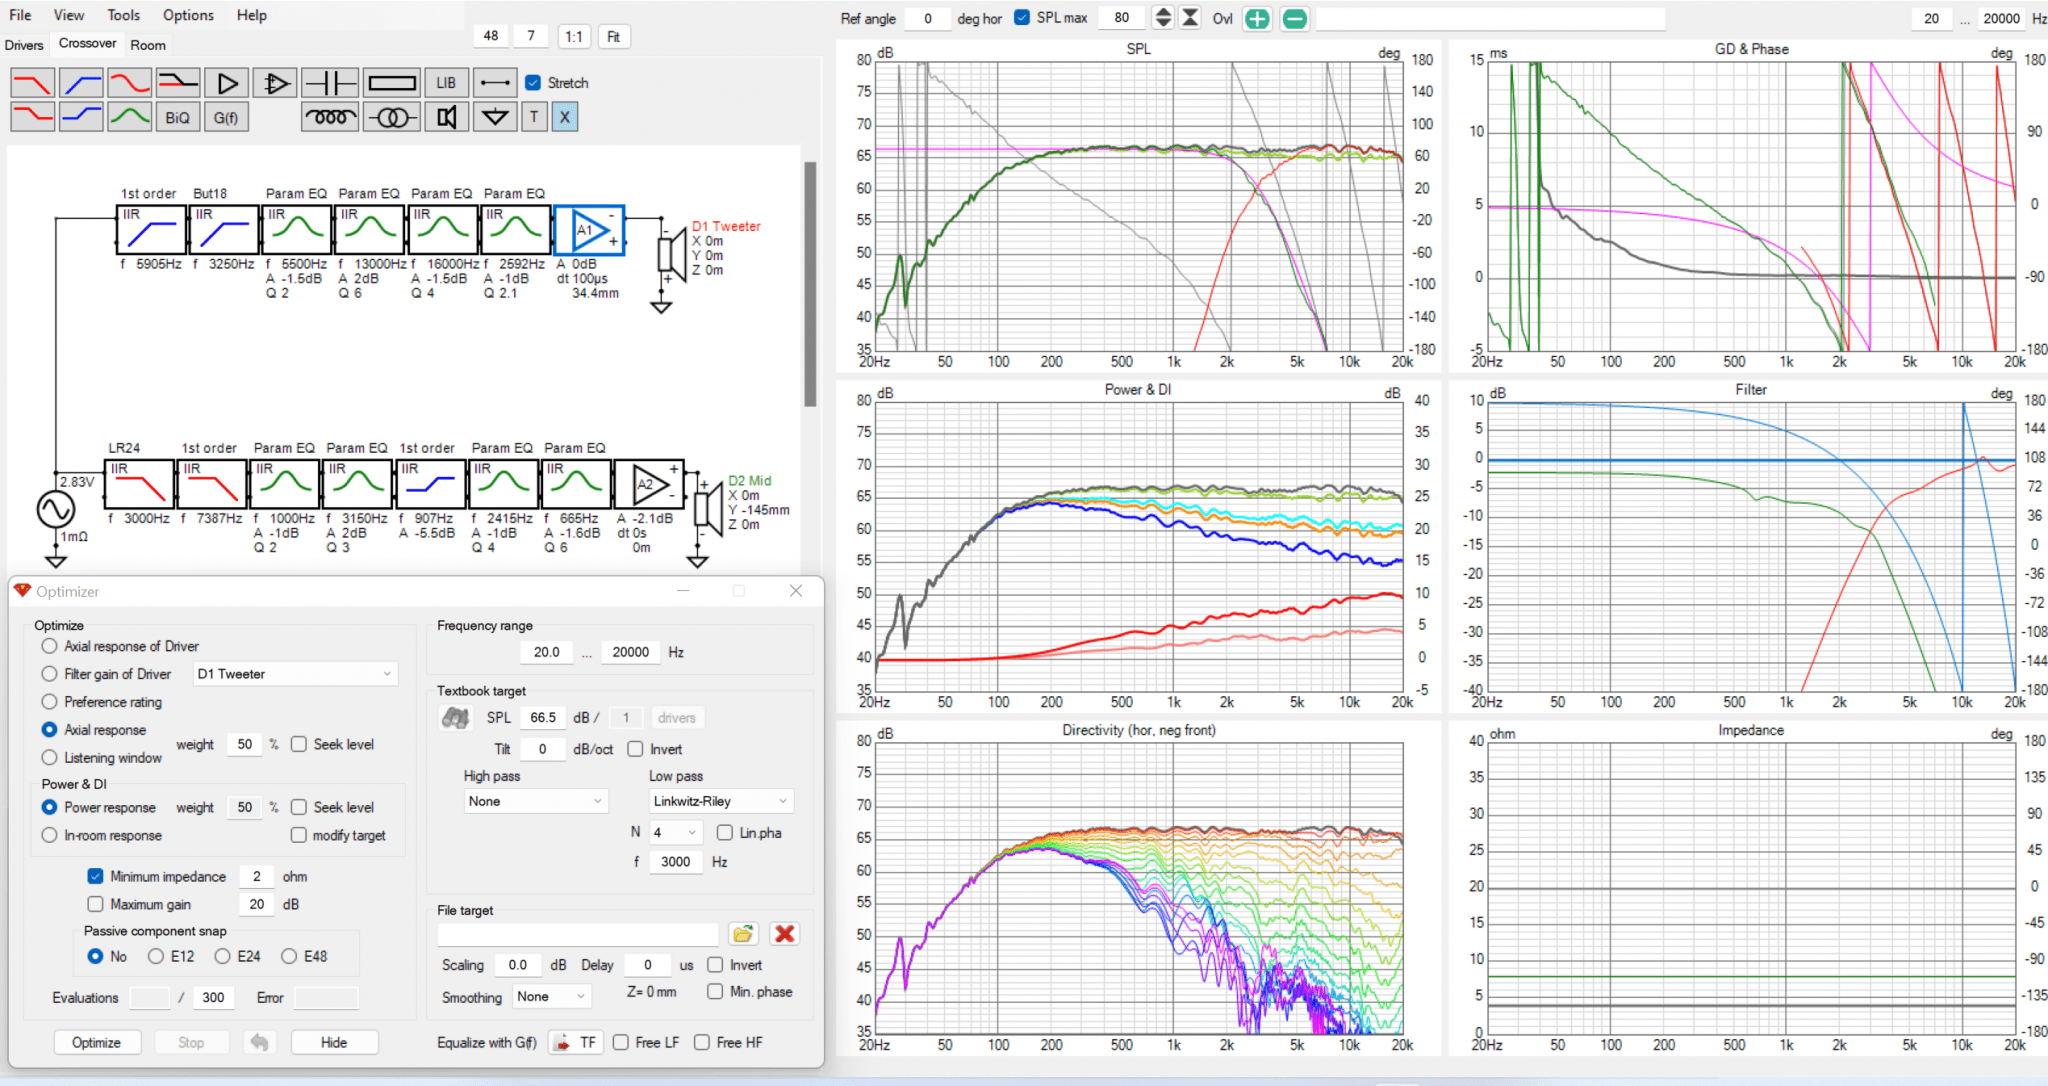This screenshot has height=1086, width=2048.
Task: Open the High pass None dropdown
Action: pyautogui.click(x=535, y=801)
